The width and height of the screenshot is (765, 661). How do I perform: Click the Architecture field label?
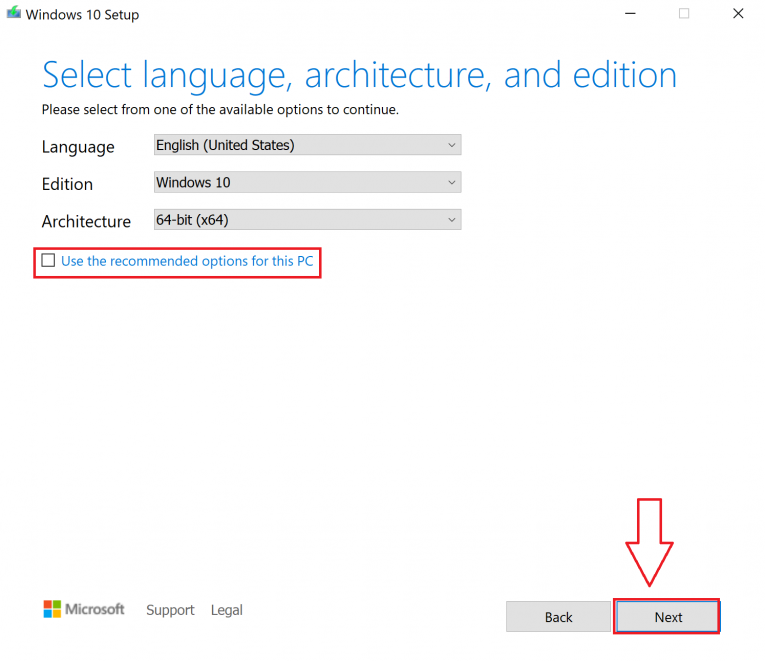point(86,221)
